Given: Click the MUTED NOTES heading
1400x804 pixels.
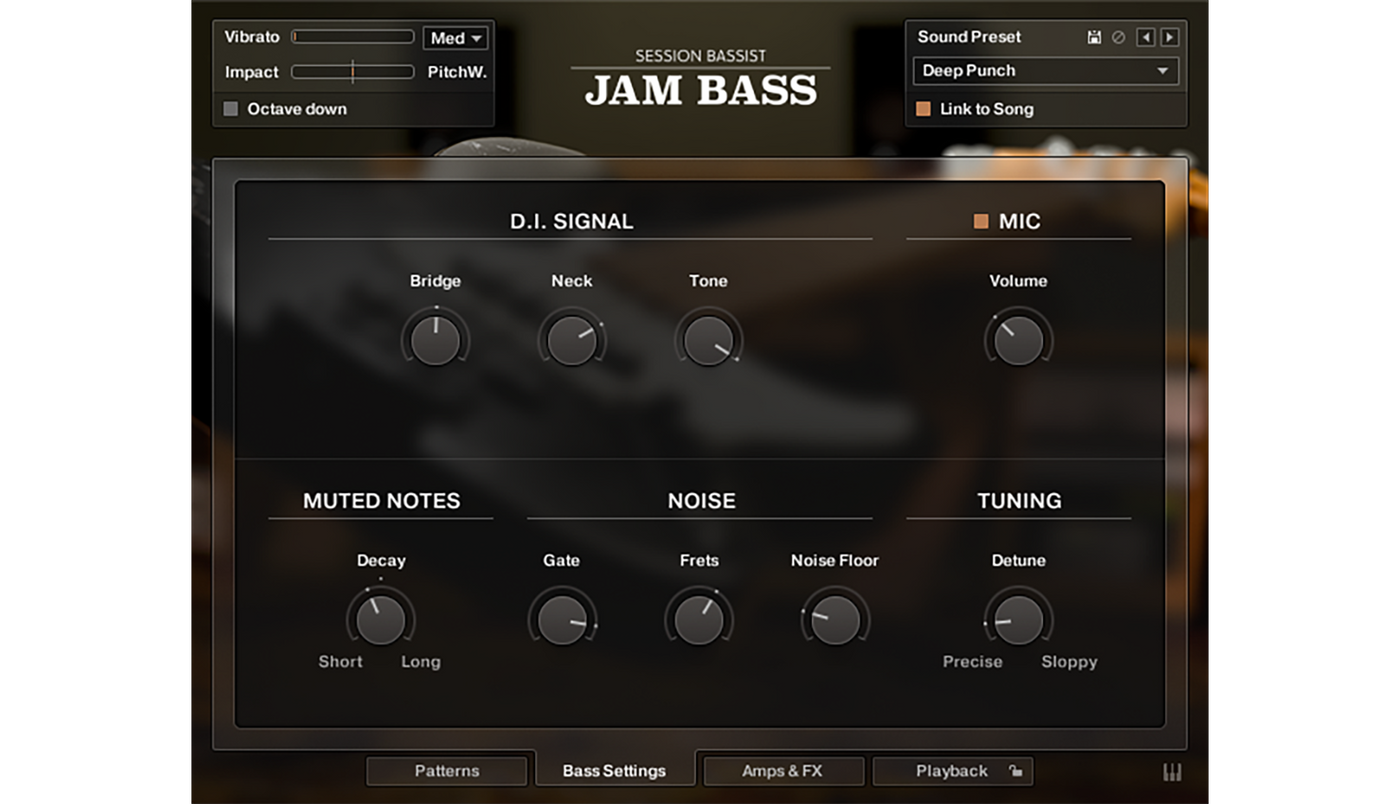Looking at the screenshot, I should 381,501.
